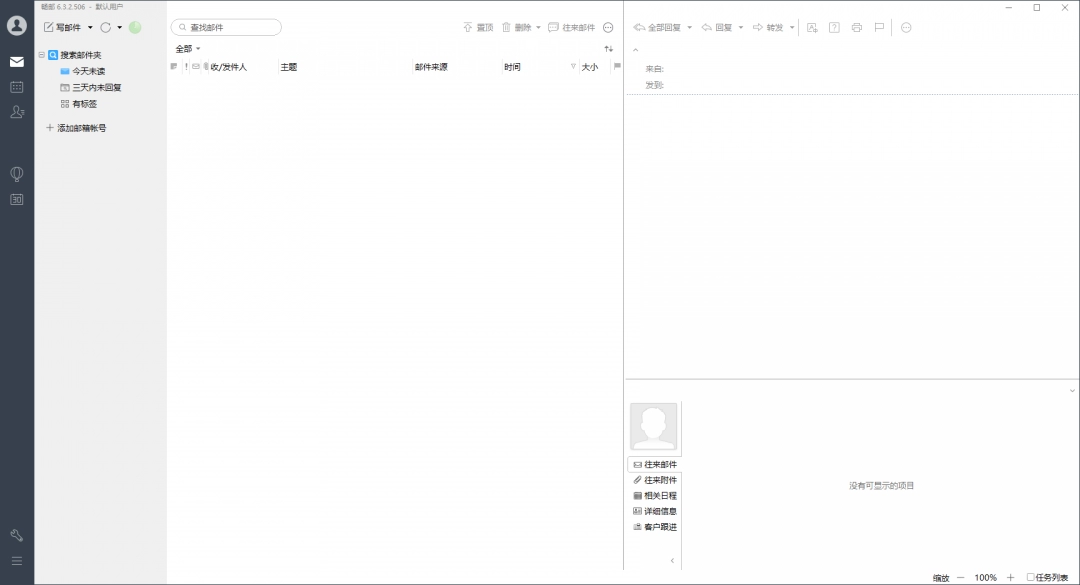Sort by the 大小 column header
Image resolution: width=1080 pixels, height=585 pixels.
[x=590, y=67]
